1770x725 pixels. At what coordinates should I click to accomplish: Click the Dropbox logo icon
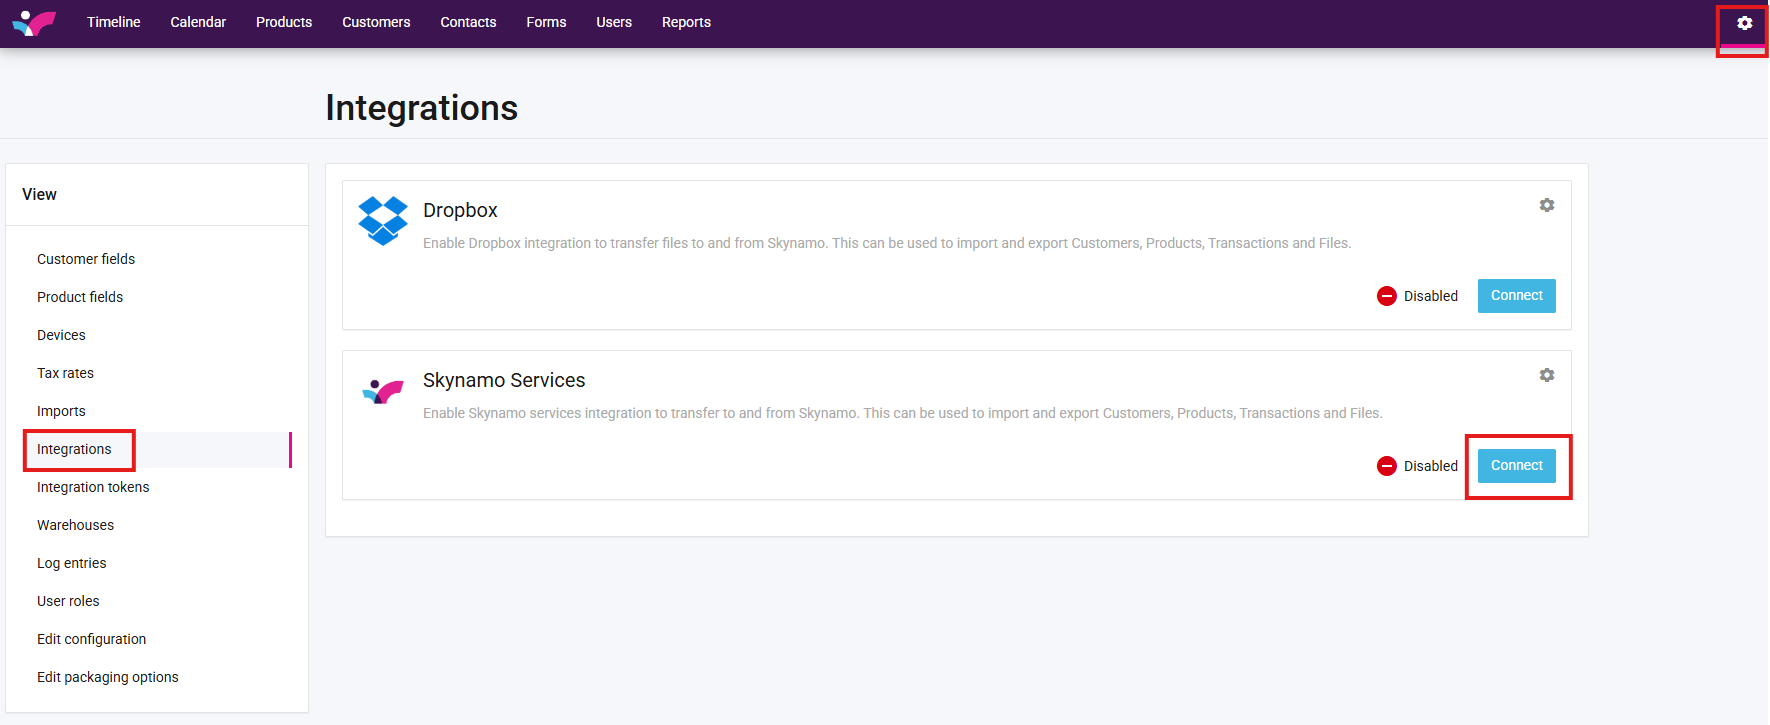[383, 221]
